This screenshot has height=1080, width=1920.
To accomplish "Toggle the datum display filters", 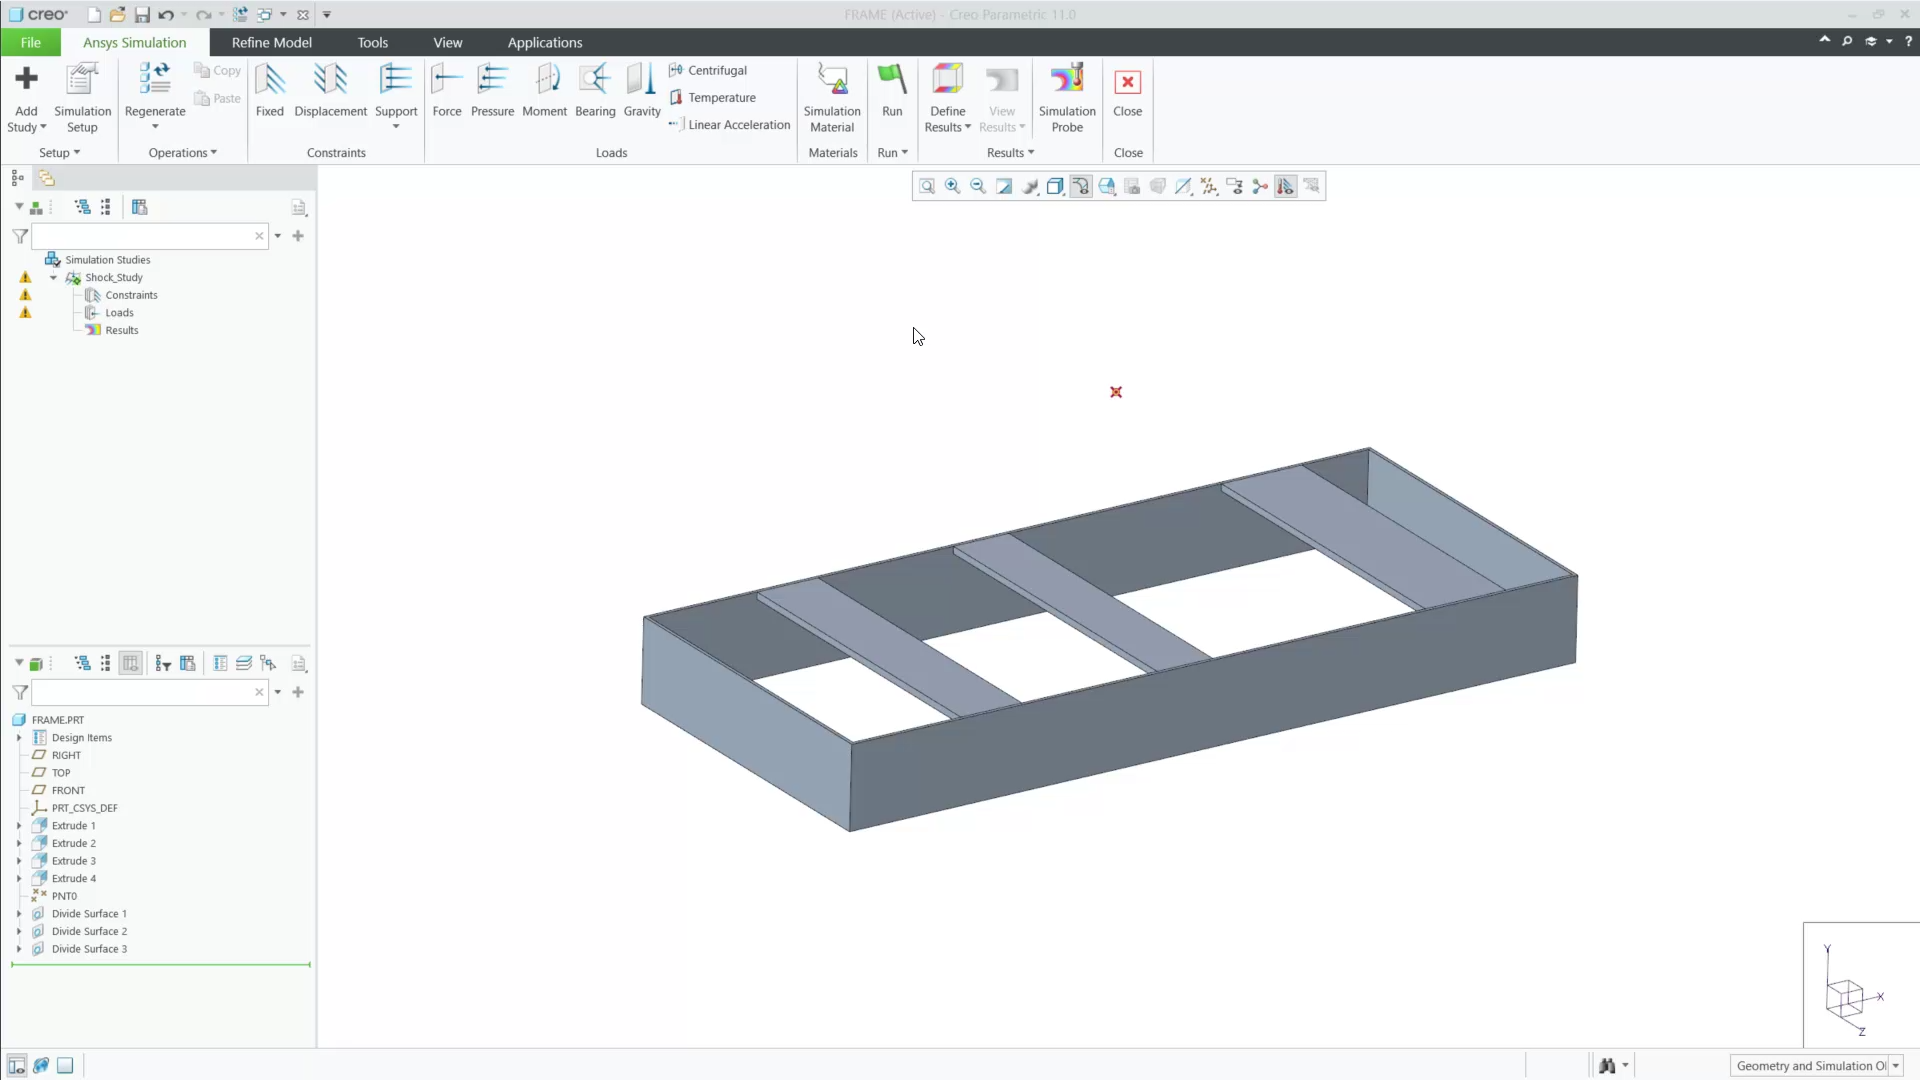I will (x=1210, y=186).
